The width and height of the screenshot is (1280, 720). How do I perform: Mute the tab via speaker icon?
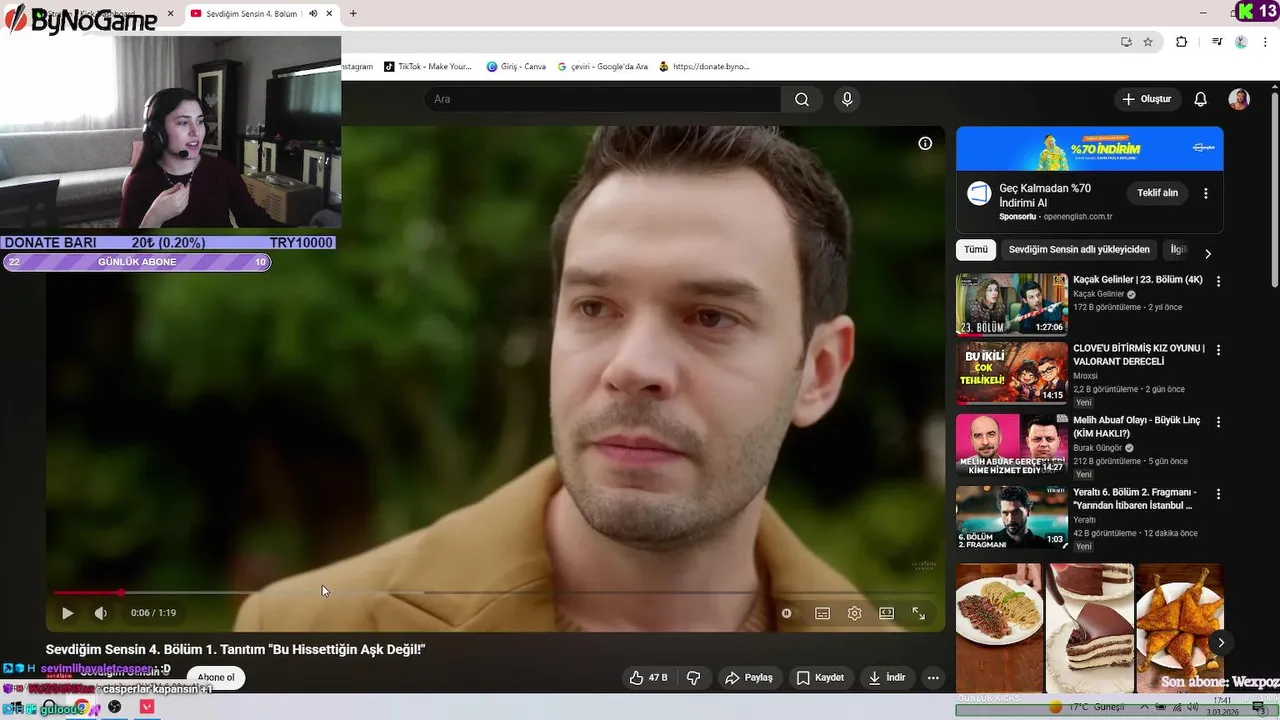[313, 14]
